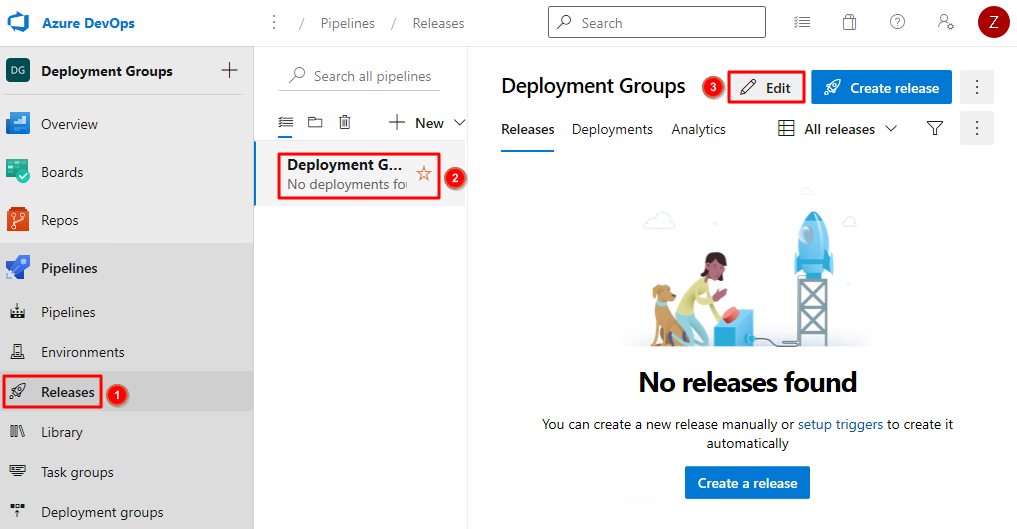Open the Azure DevOps home link
This screenshot has width=1017, height=529.
click(x=88, y=23)
